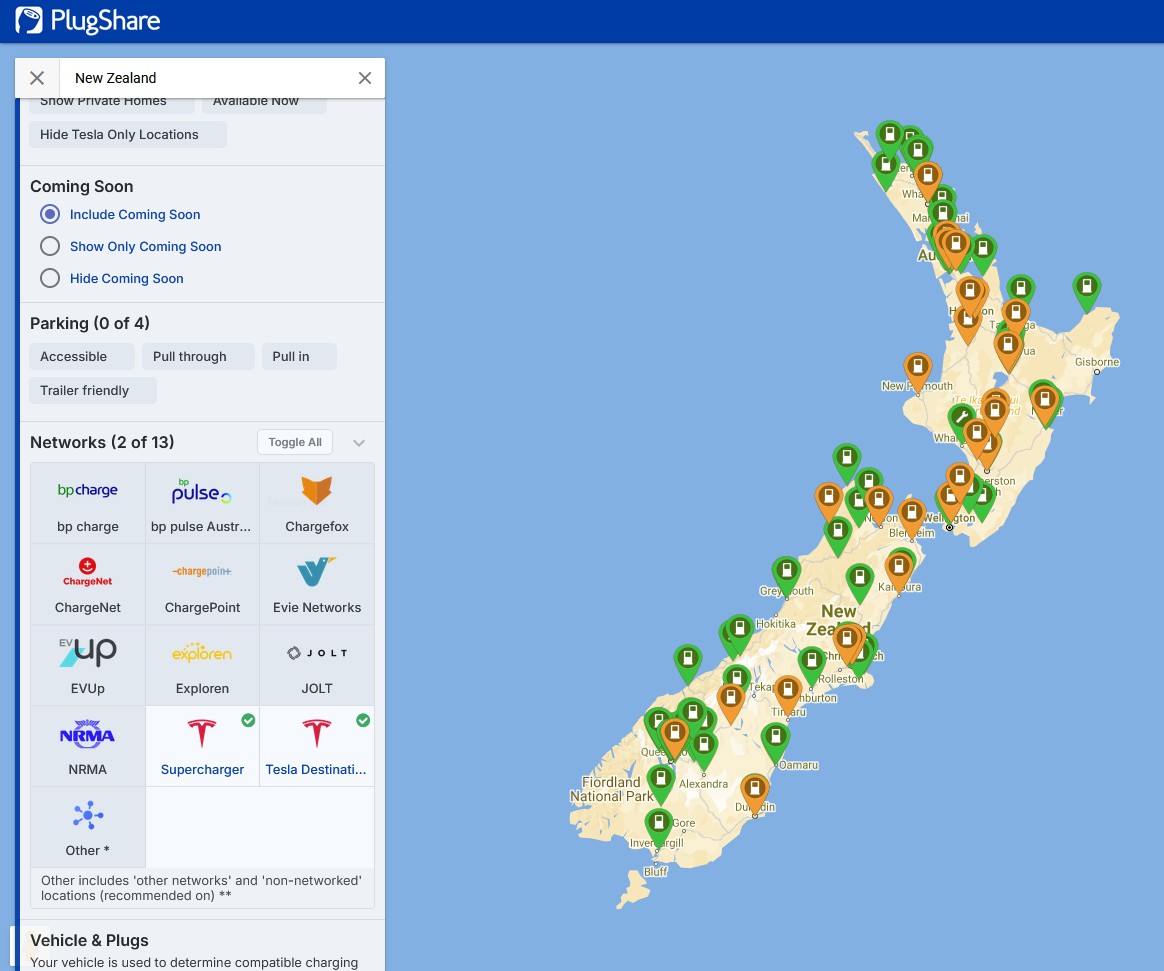1164x971 pixels.
Task: Click Toggle All networks button
Action: [295, 442]
